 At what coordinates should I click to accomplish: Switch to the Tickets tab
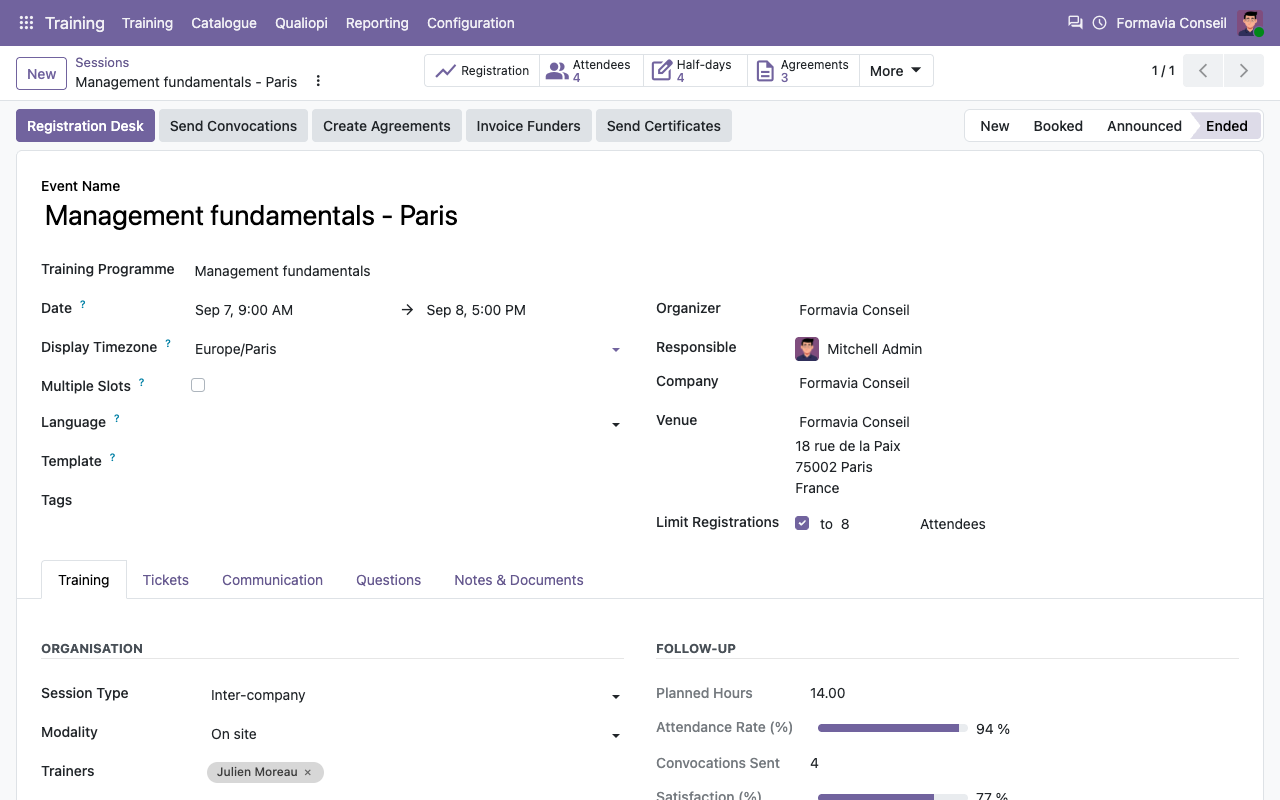166,580
